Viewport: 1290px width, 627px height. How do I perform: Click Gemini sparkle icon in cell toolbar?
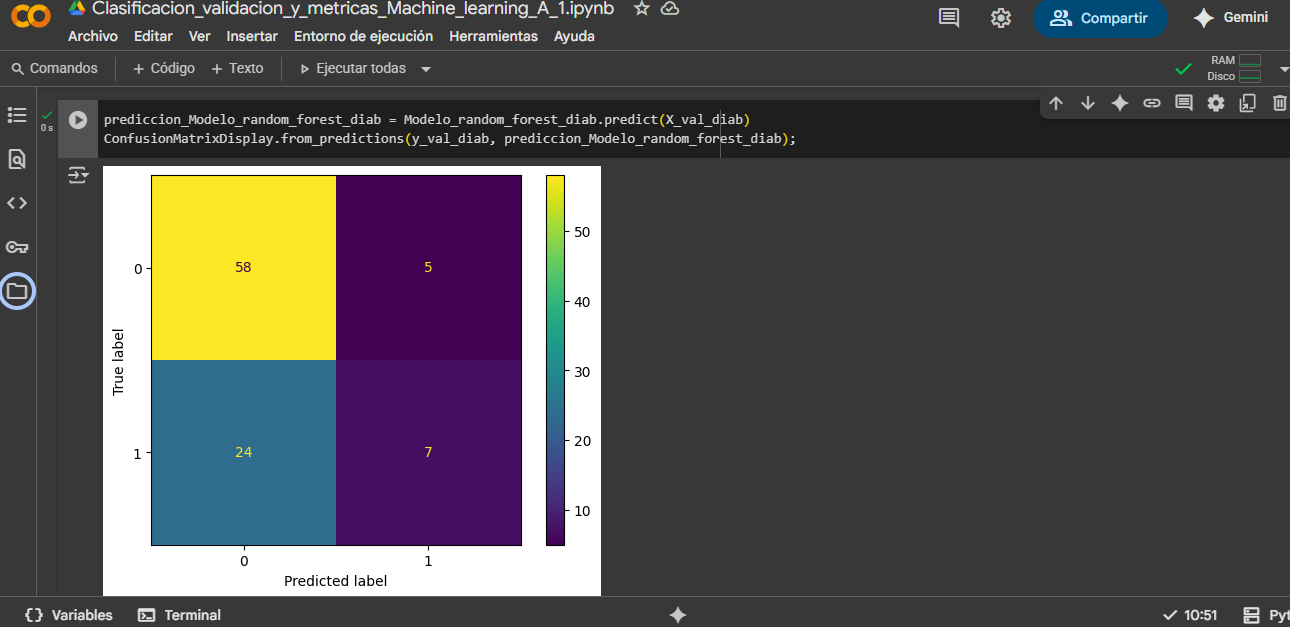coord(1120,103)
